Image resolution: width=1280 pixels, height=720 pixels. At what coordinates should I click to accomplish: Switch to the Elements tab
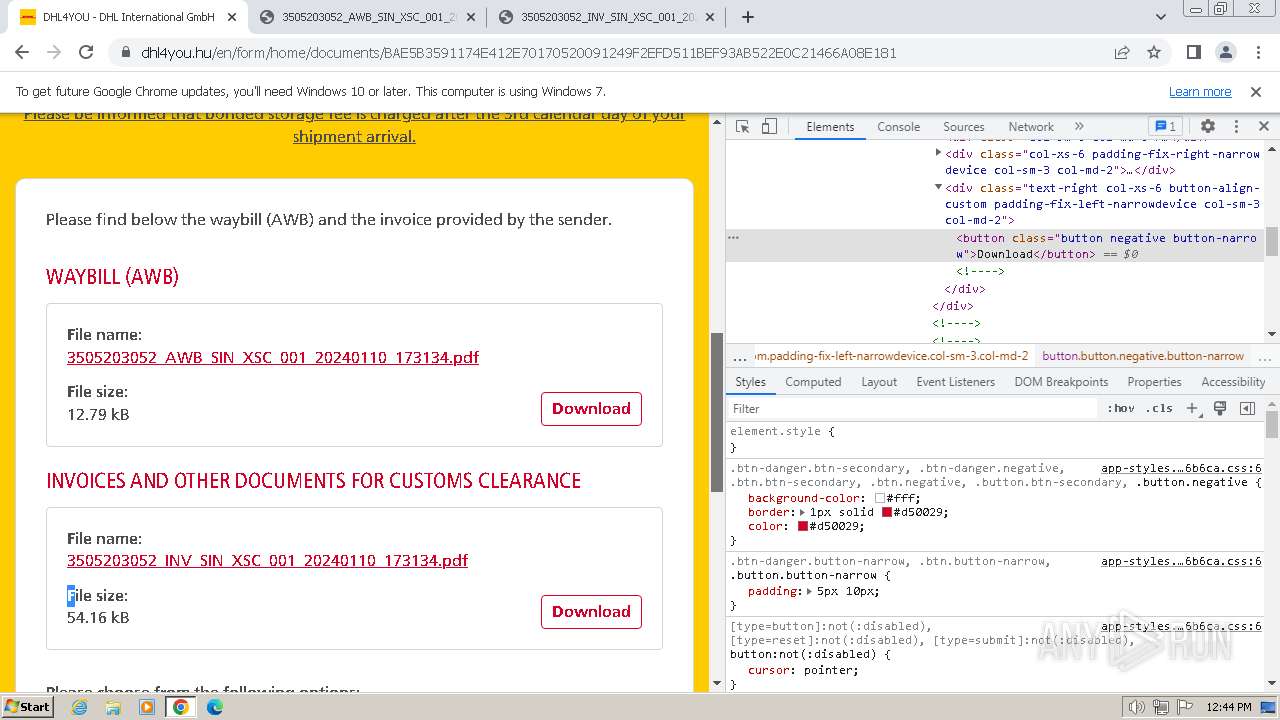tap(830, 127)
